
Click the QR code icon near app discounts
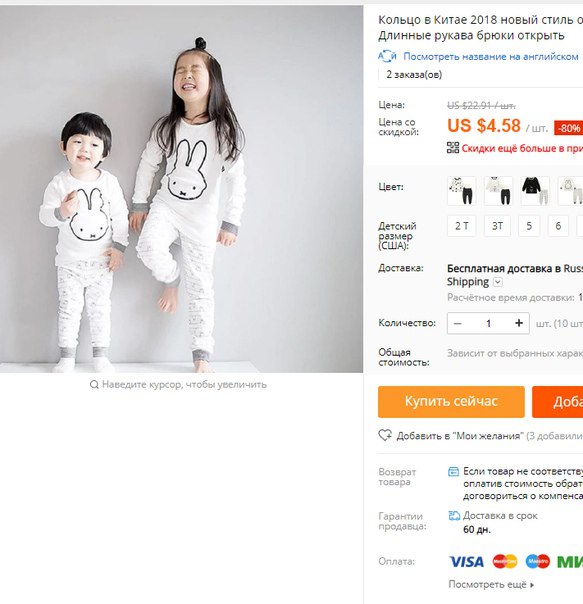[453, 148]
